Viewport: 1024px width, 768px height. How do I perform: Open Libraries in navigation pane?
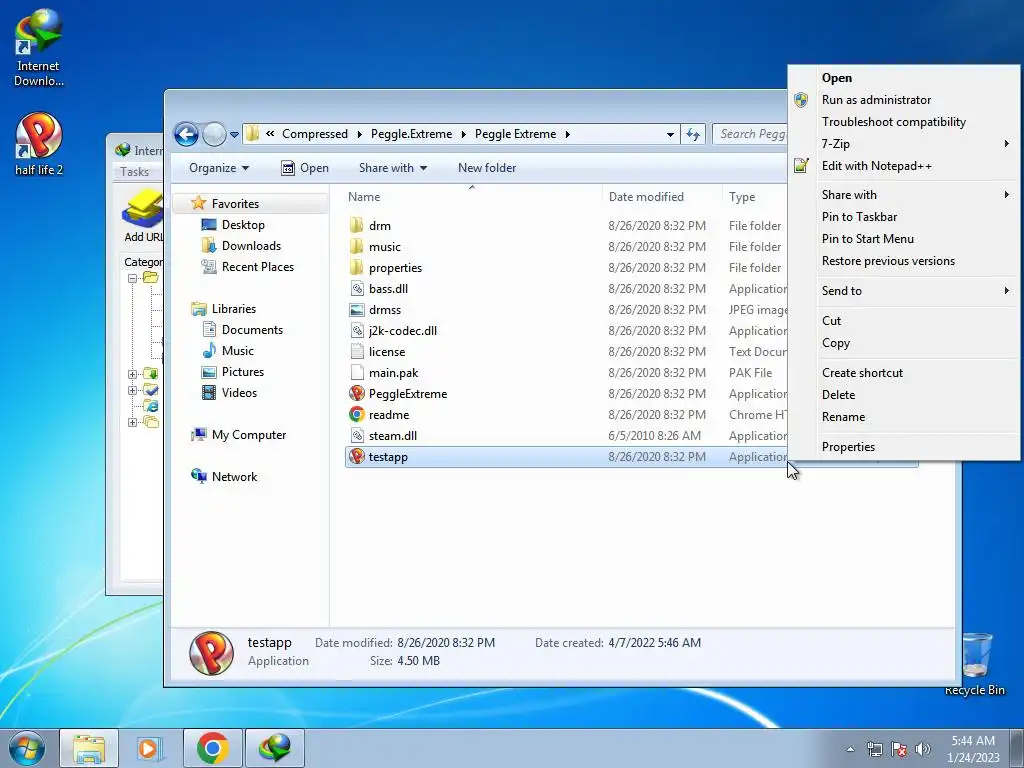233,309
